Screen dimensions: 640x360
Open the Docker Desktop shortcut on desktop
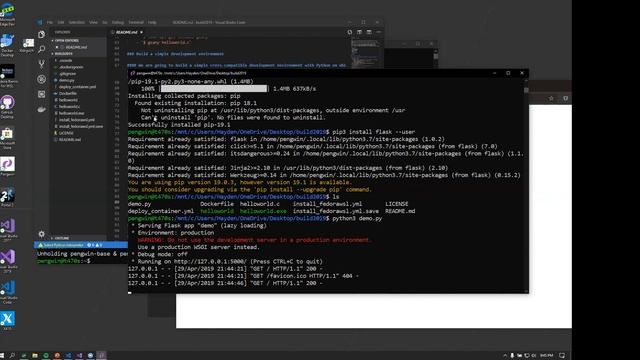7,45
